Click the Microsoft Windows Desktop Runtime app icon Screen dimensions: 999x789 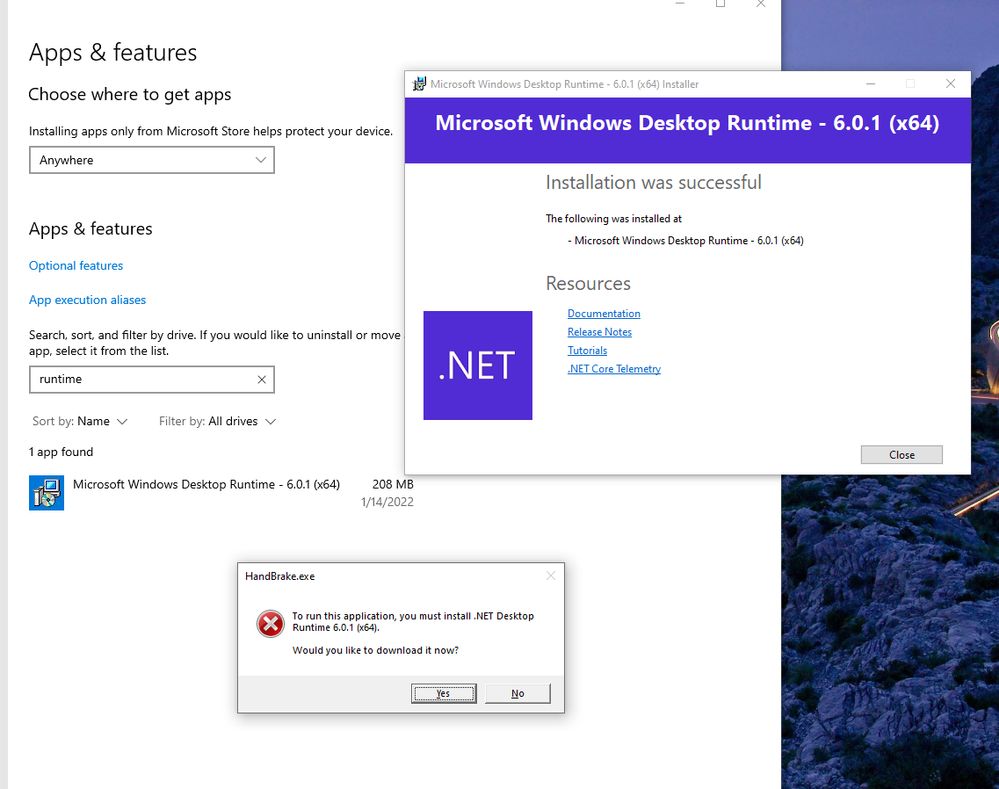pos(47,493)
